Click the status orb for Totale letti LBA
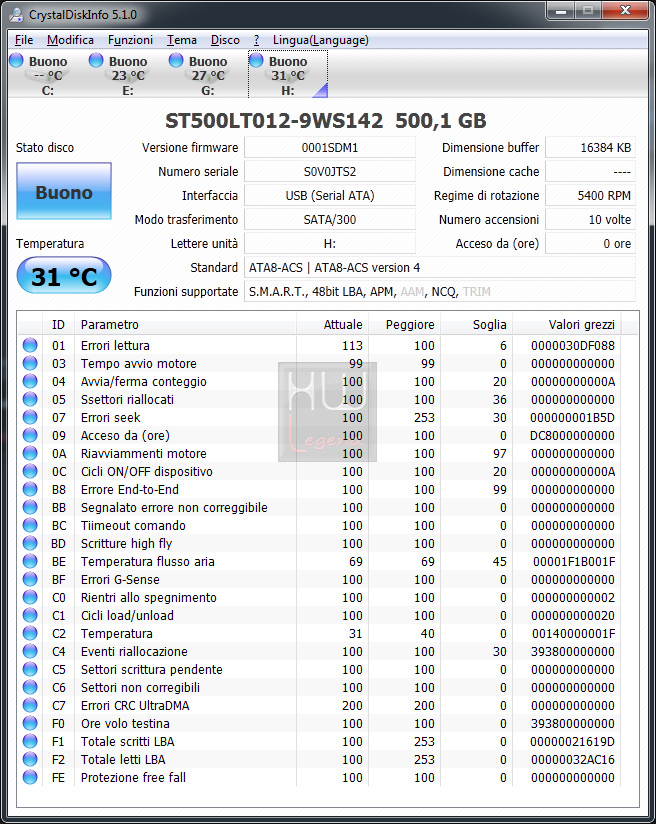The height and width of the screenshot is (824, 656). click(30, 759)
